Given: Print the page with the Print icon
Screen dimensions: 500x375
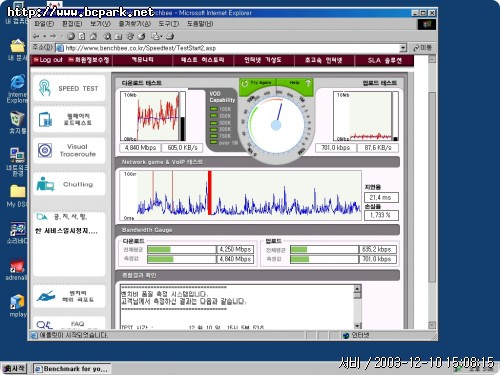Looking at the screenshot, I should 170,36.
